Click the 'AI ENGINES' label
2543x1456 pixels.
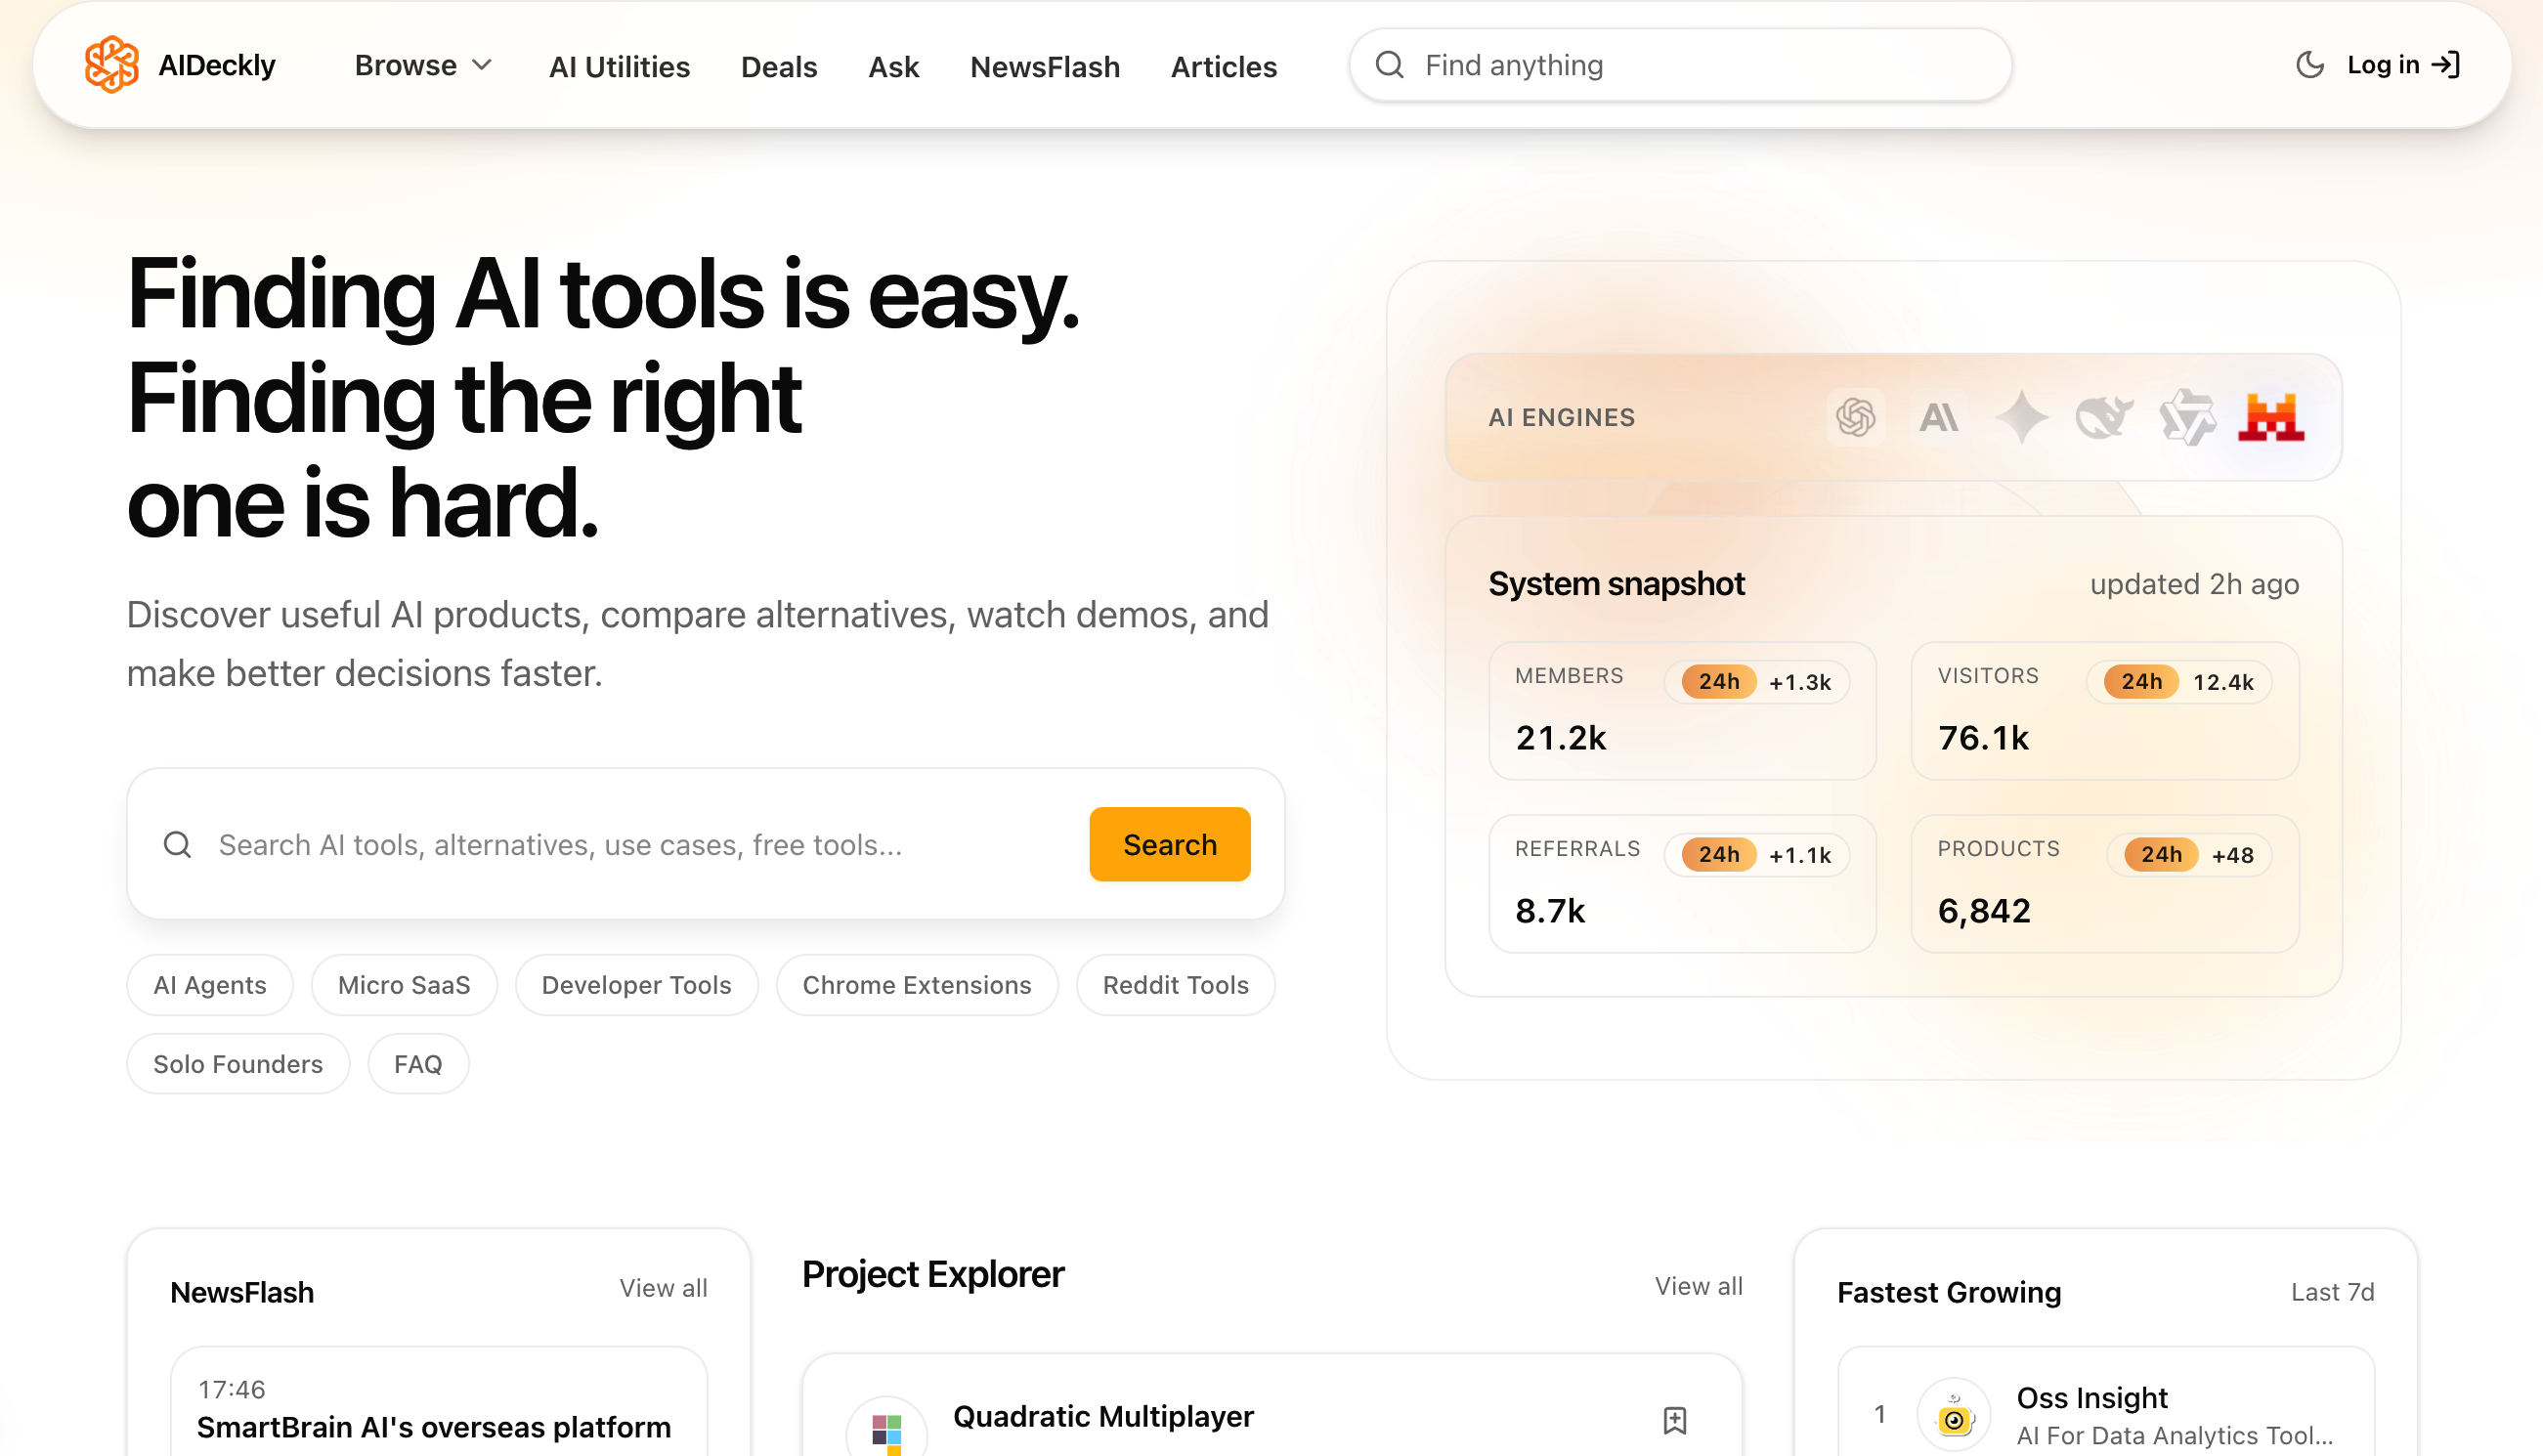tap(1561, 417)
